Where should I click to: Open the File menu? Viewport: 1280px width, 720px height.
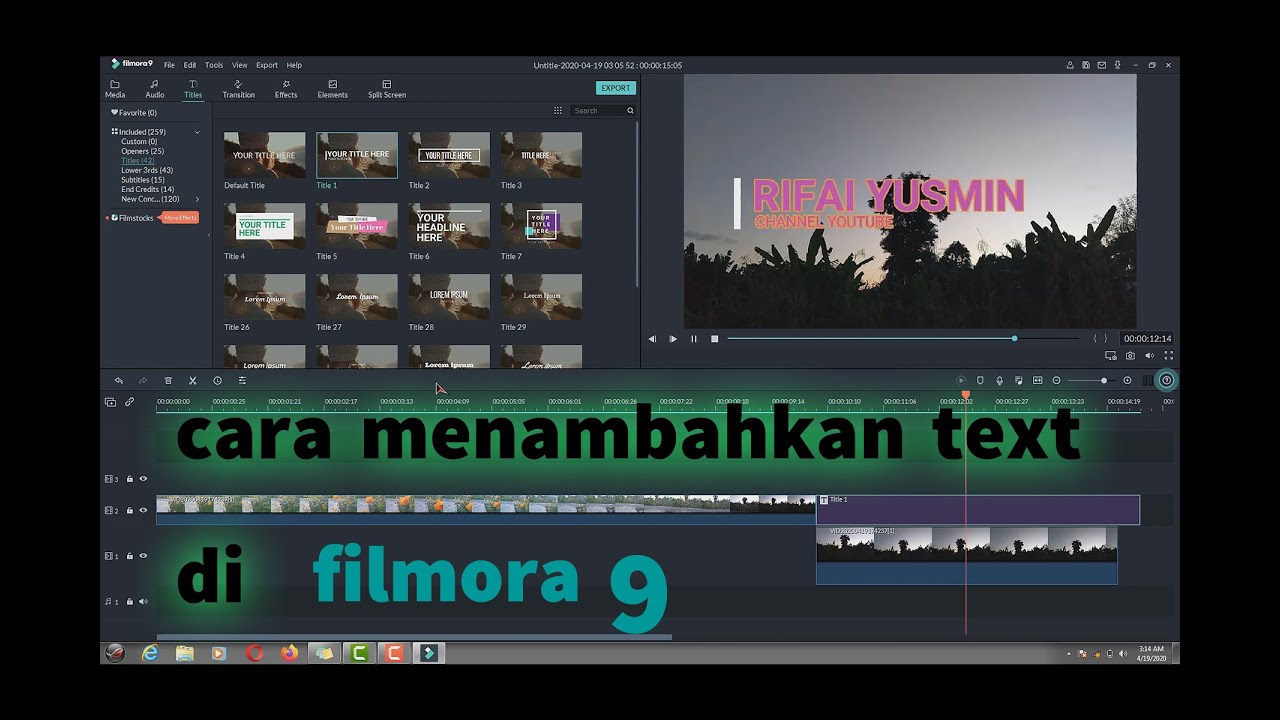pyautogui.click(x=169, y=65)
